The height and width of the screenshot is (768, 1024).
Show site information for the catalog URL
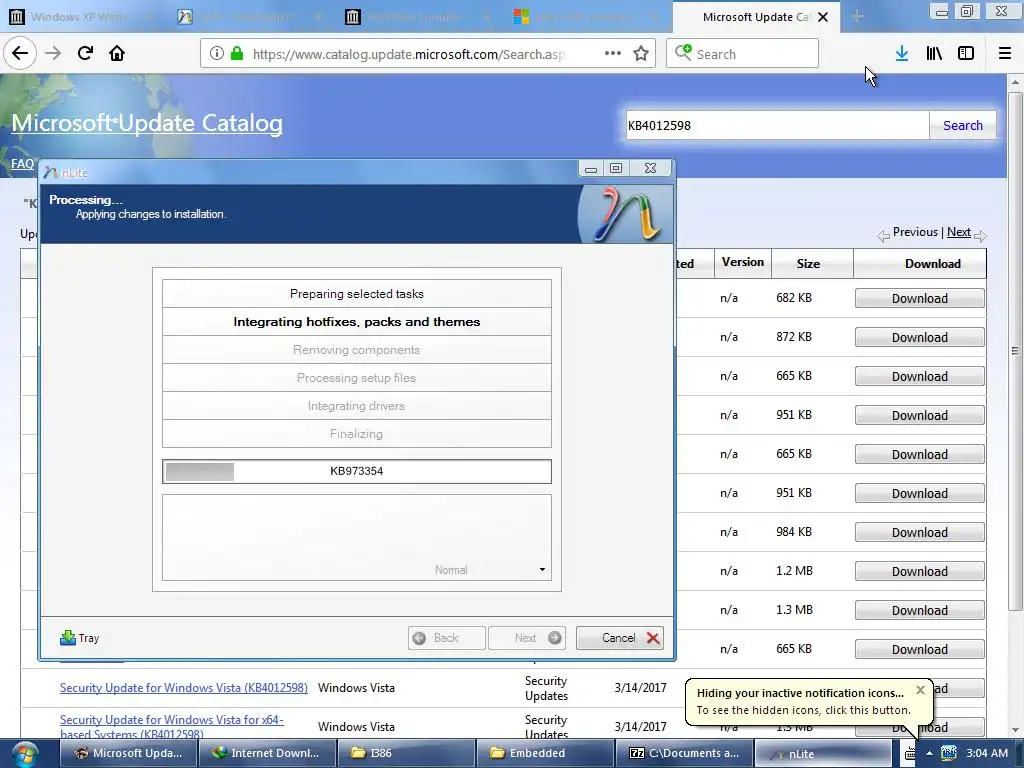pos(216,54)
